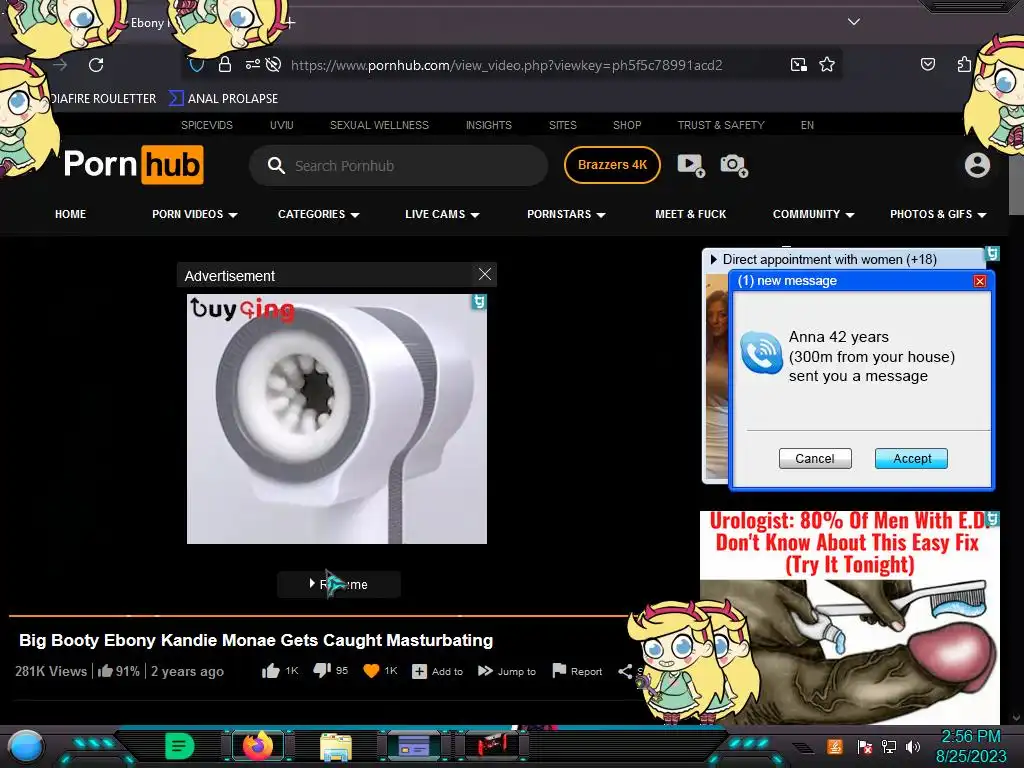Screen dimensions: 1024x768
Task: Add to favorites with the heart icon
Action: [x=371, y=671]
